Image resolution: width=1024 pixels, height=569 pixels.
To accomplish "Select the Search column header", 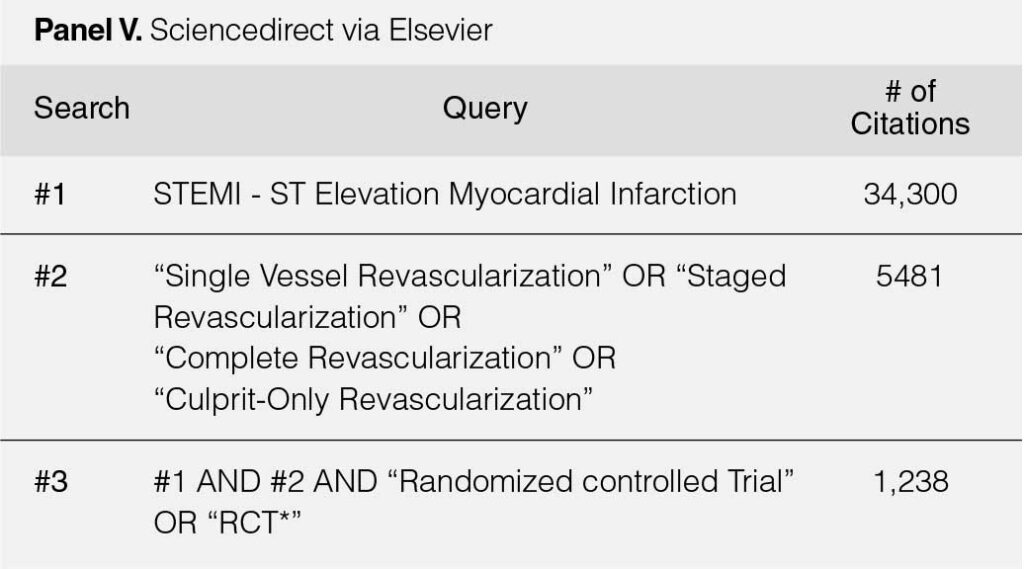I will coord(82,108).
